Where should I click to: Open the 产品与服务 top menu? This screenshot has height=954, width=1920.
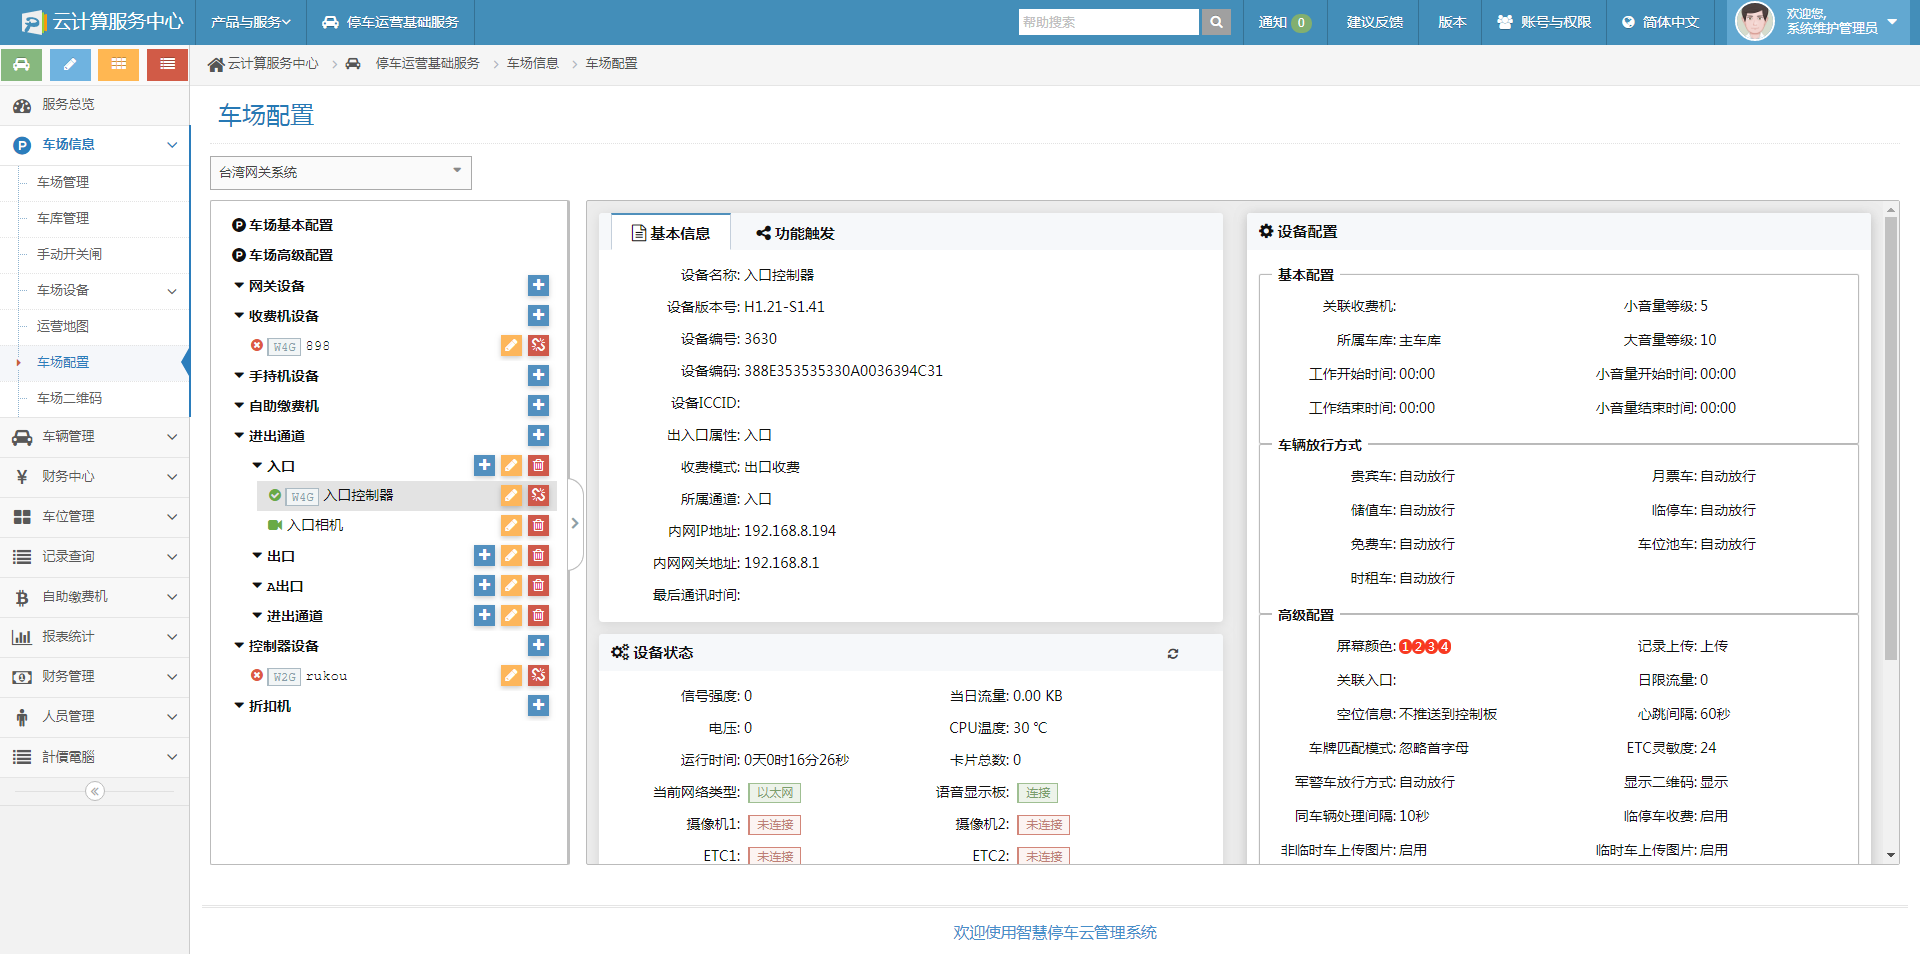(x=250, y=22)
